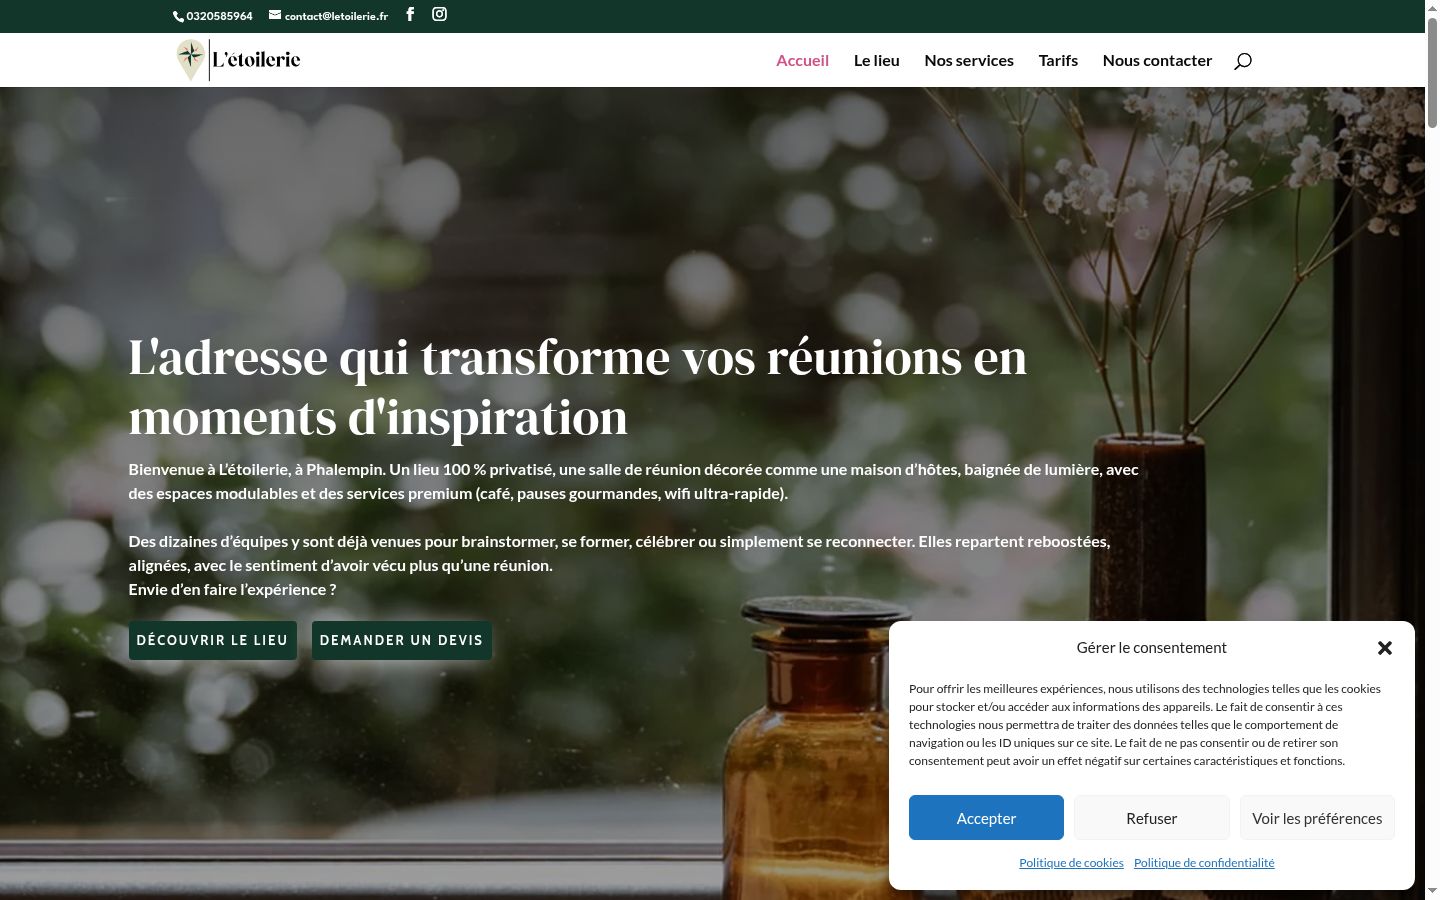This screenshot has height=900, width=1440.
Task: Click the hero heading "L'adresse qui transforme vos réunions"
Action: pos(578,387)
